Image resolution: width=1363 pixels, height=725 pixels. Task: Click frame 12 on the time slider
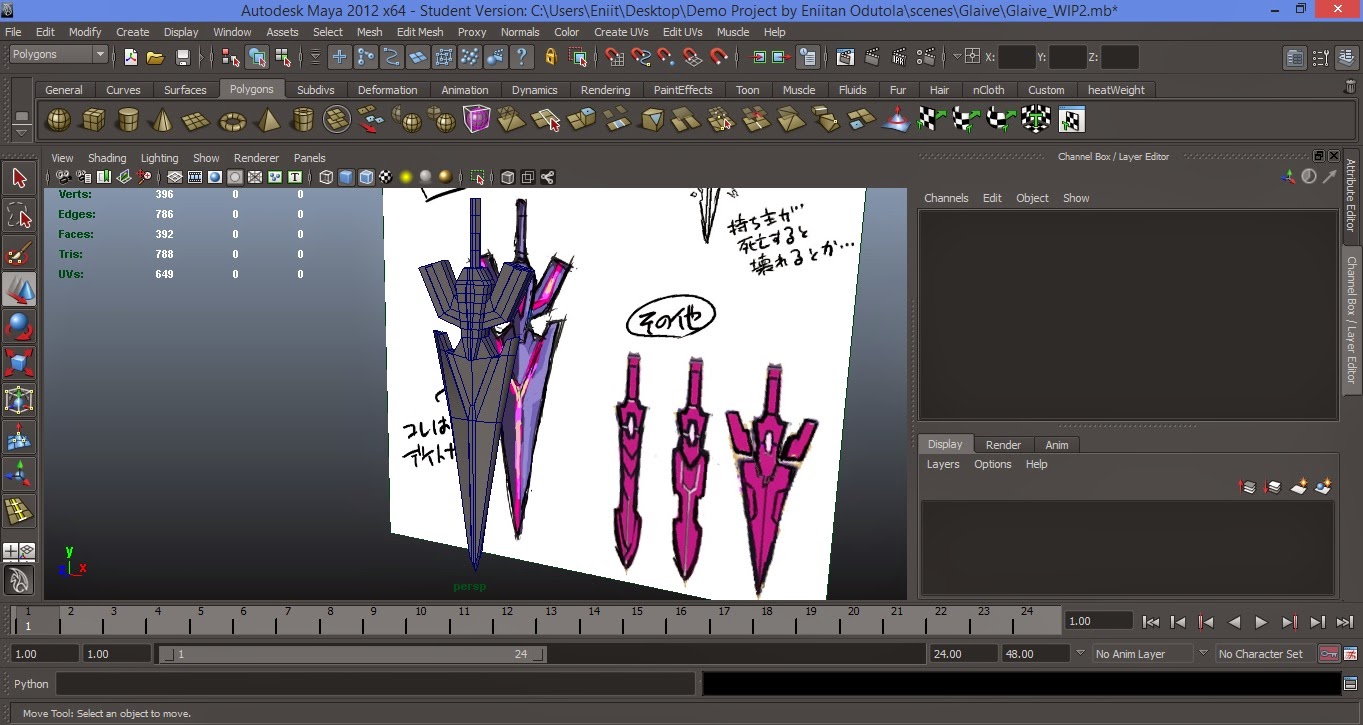click(x=507, y=619)
